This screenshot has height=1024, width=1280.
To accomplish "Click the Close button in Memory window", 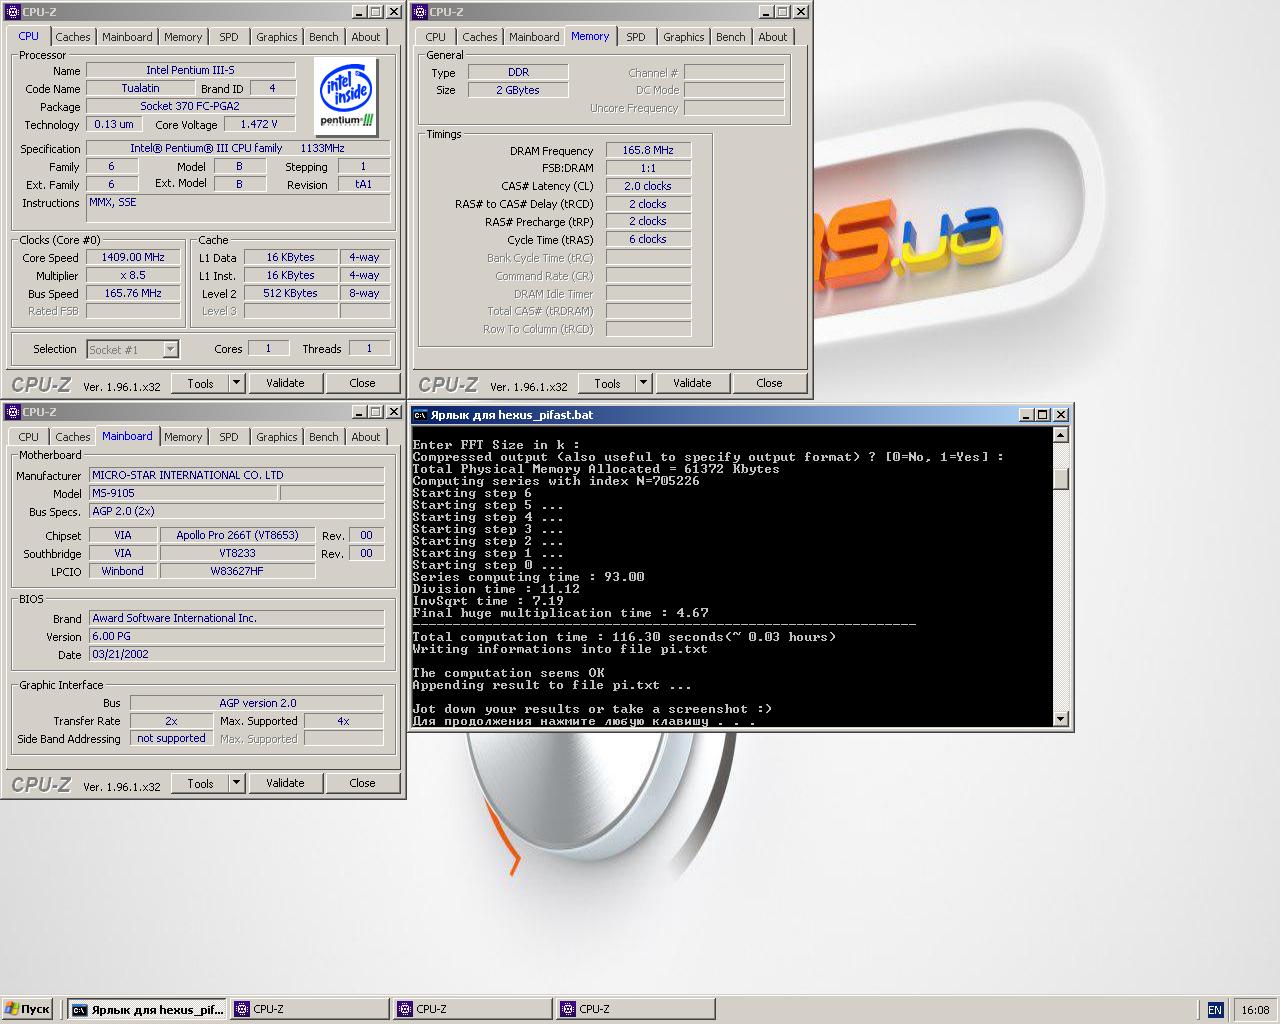I will coord(769,383).
